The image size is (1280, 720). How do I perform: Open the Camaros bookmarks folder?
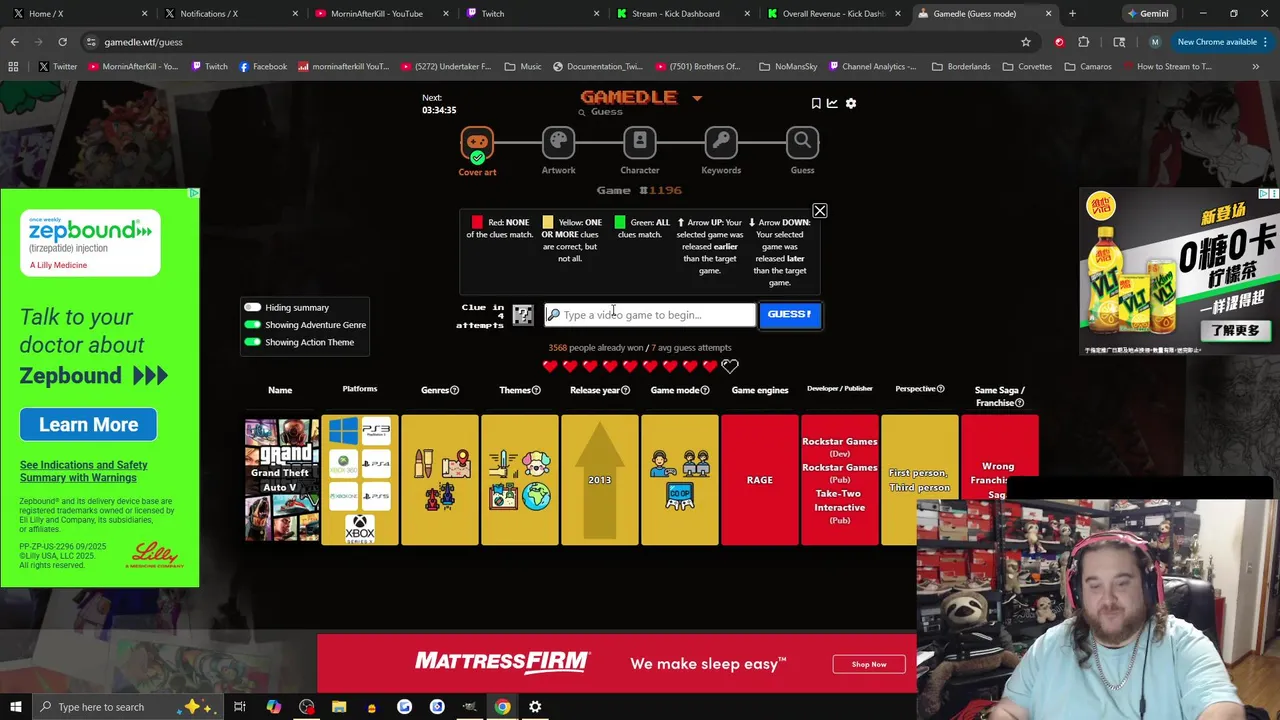1088,67
